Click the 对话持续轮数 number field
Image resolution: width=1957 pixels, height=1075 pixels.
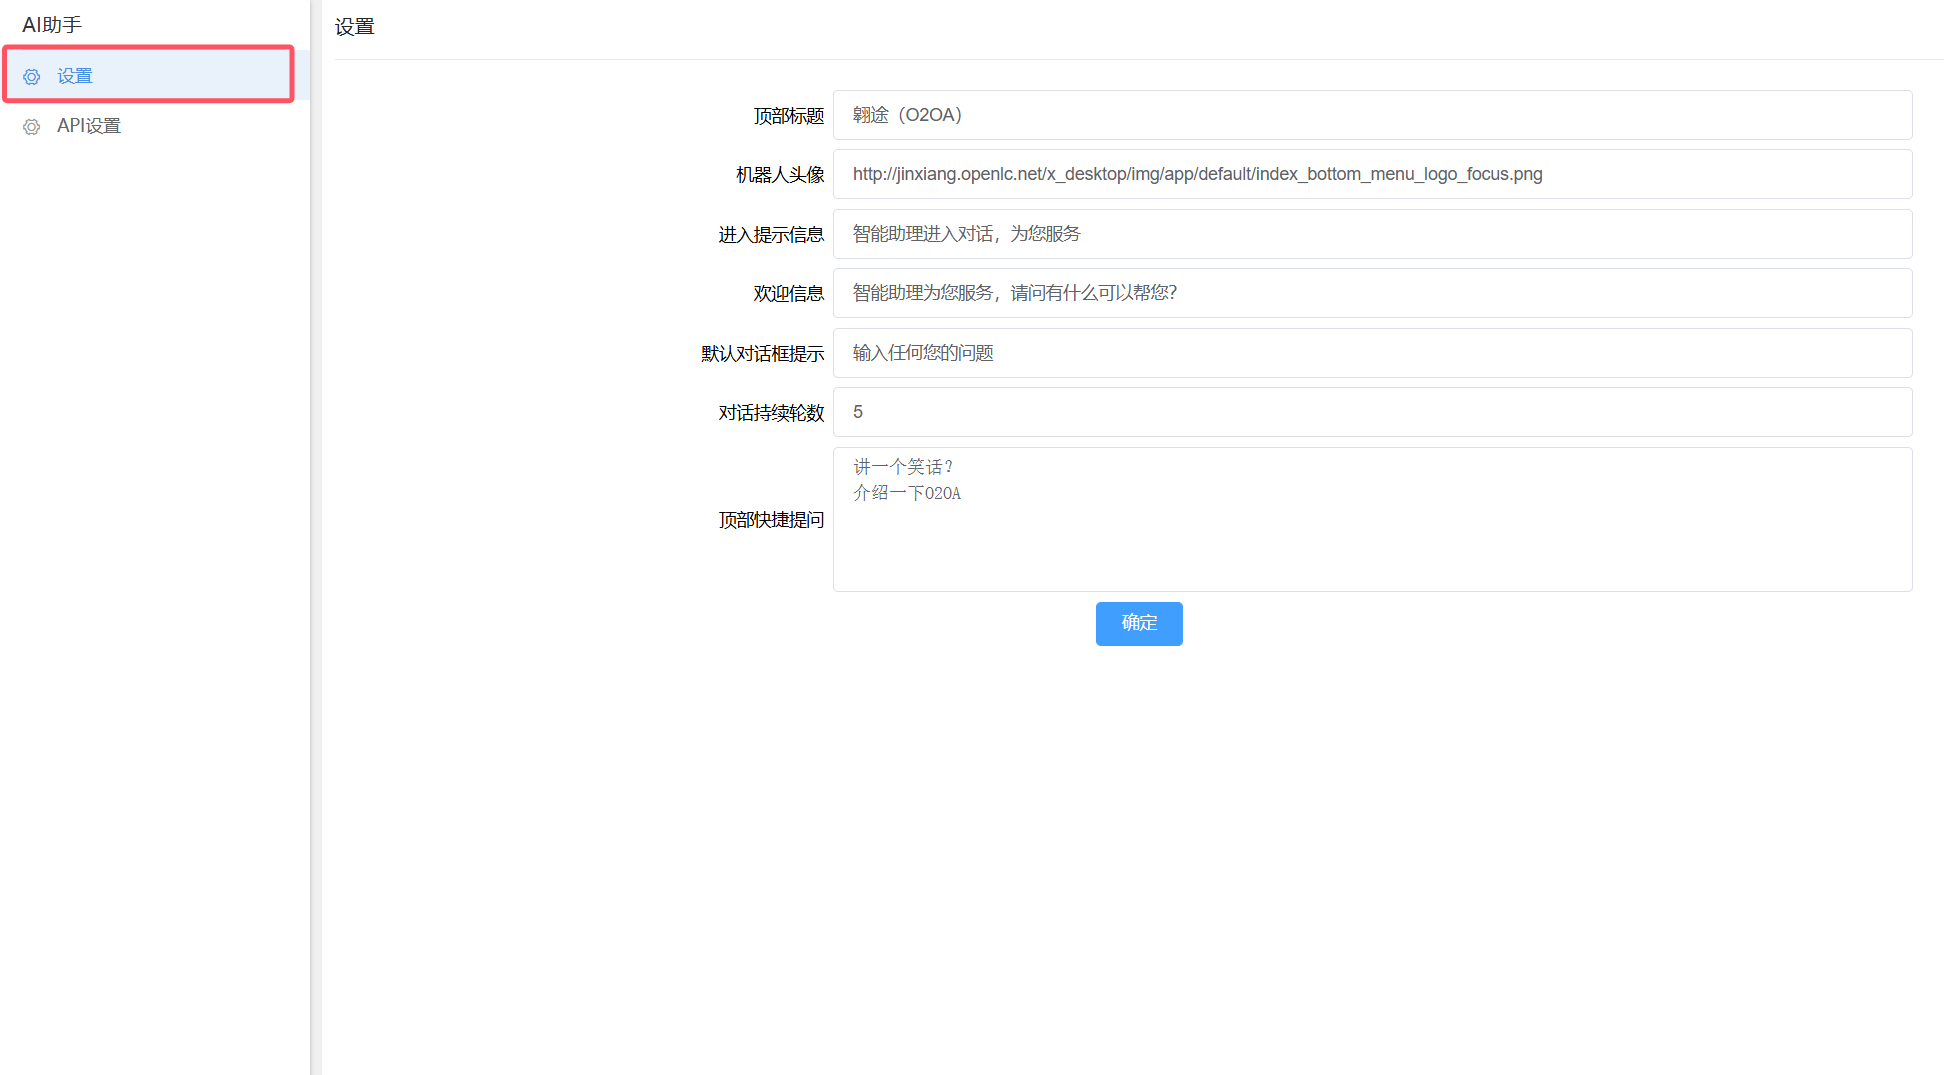pos(1371,412)
